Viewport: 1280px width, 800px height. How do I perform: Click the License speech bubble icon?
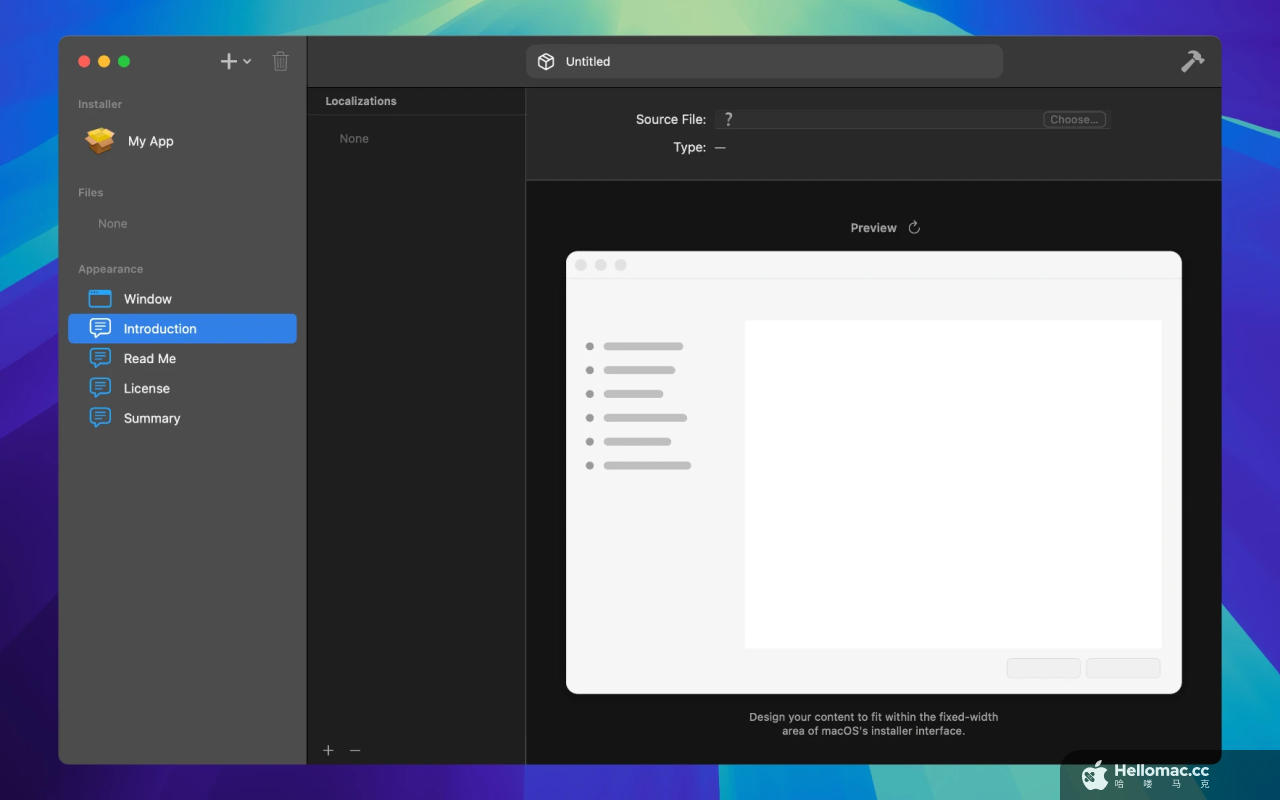pyautogui.click(x=100, y=388)
